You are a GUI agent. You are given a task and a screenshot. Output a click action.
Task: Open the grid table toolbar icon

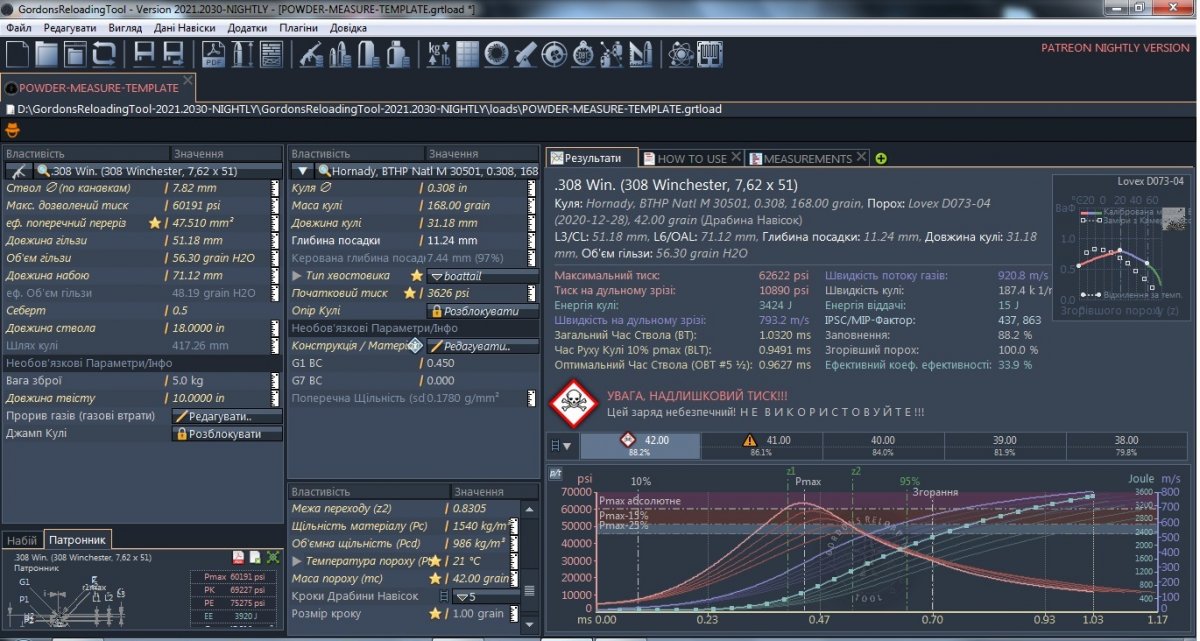tap(467, 53)
